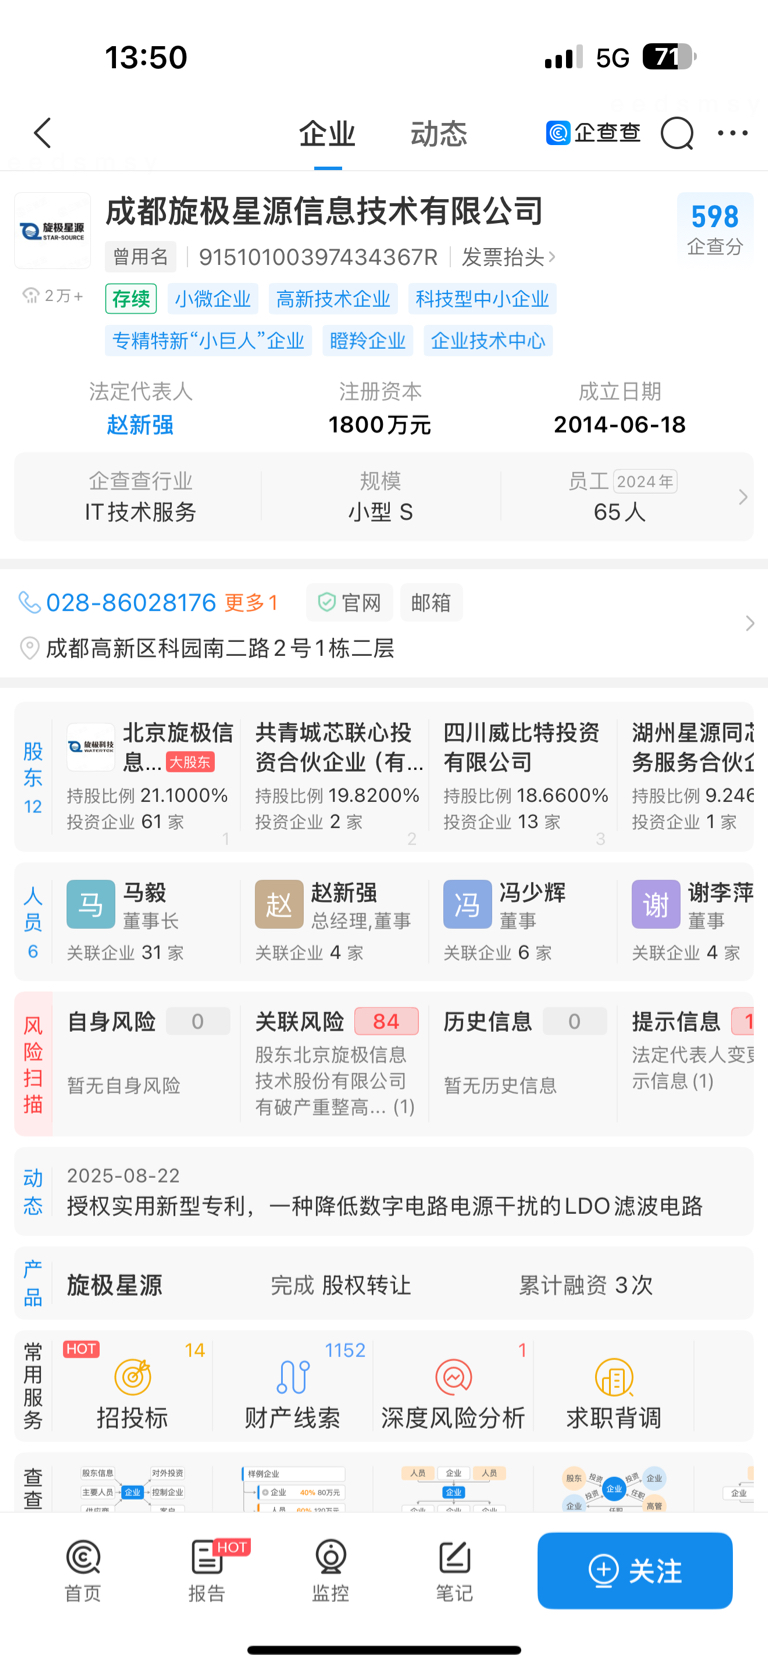Open 谢李萍 董事 avatar

click(656, 905)
